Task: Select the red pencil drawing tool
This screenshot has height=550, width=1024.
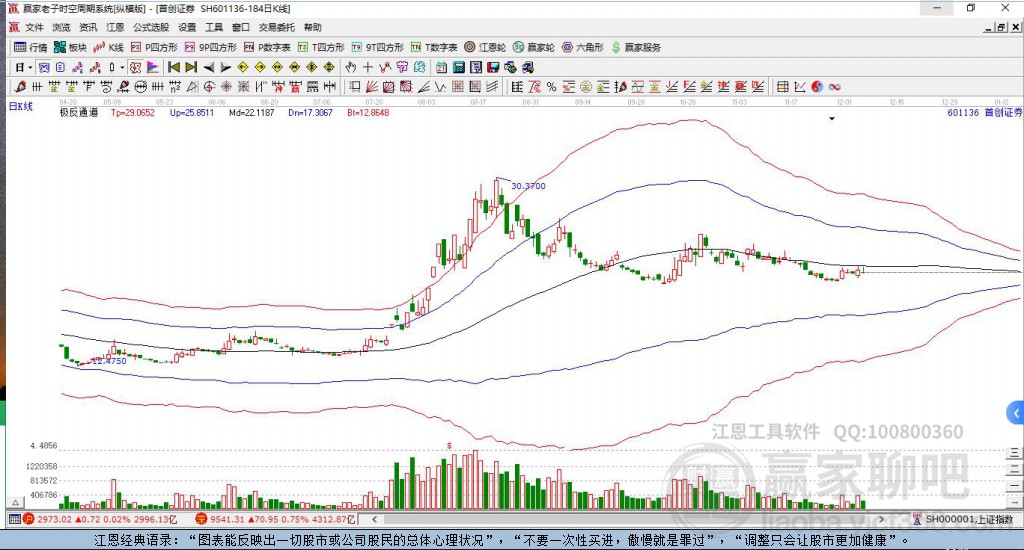Action: pyautogui.click(x=20, y=87)
